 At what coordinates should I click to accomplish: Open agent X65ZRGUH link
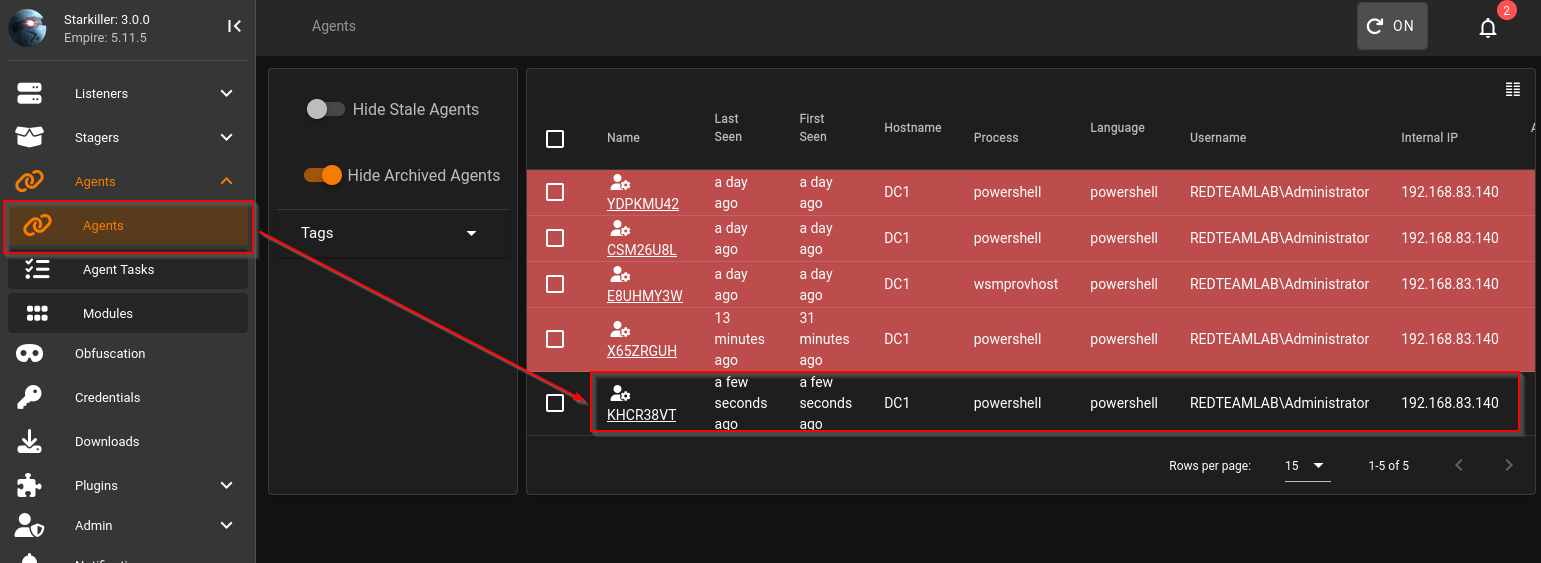[642, 350]
